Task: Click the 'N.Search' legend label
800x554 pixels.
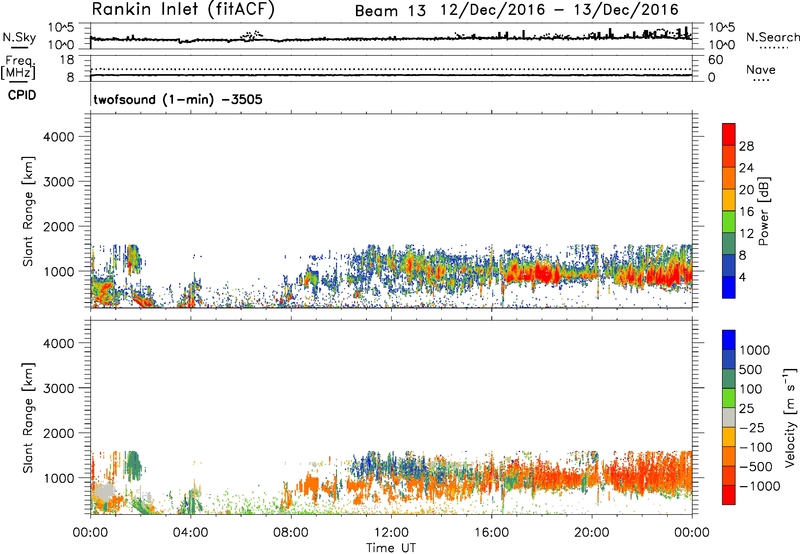Action: click(x=772, y=37)
